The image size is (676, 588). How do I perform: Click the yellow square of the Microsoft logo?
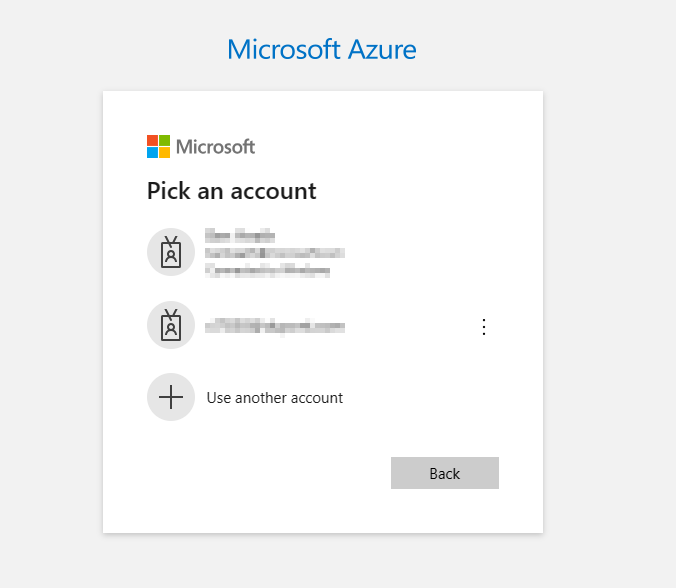[x=164, y=153]
